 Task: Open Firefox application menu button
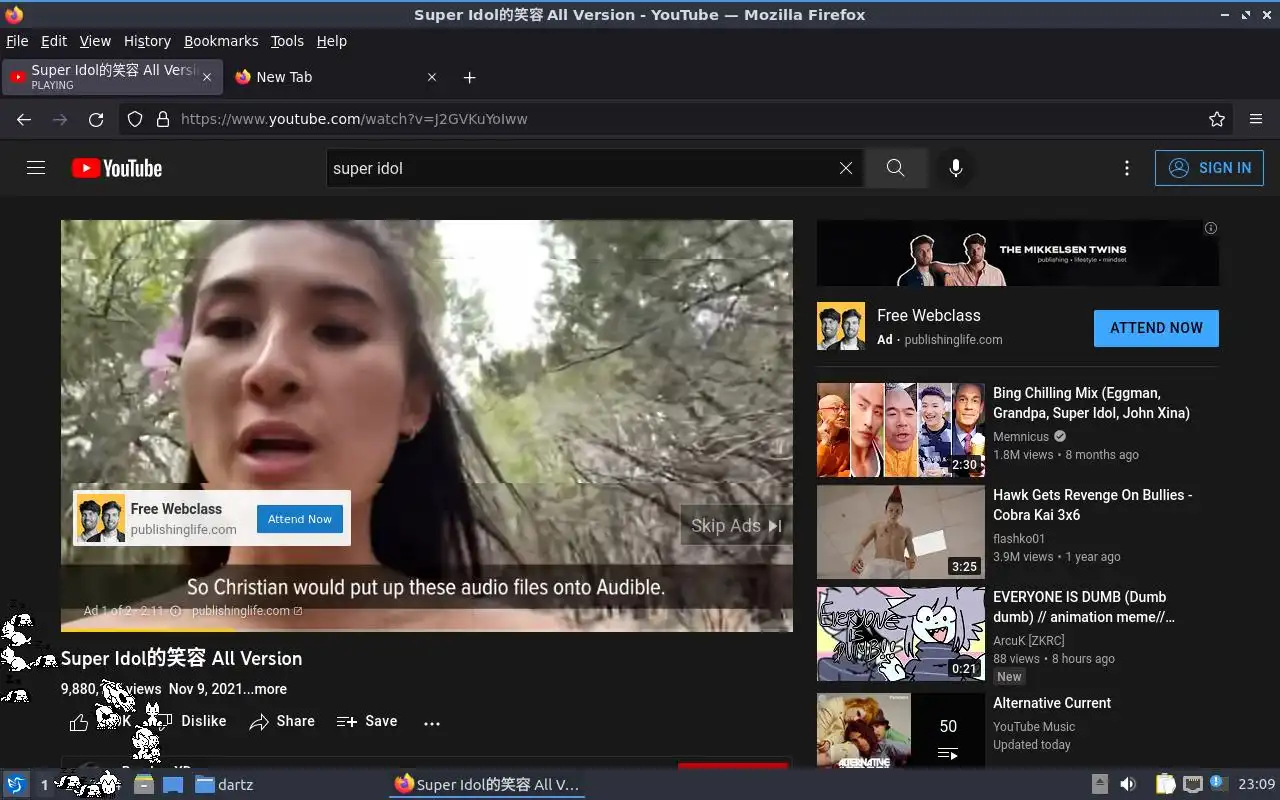click(1256, 119)
